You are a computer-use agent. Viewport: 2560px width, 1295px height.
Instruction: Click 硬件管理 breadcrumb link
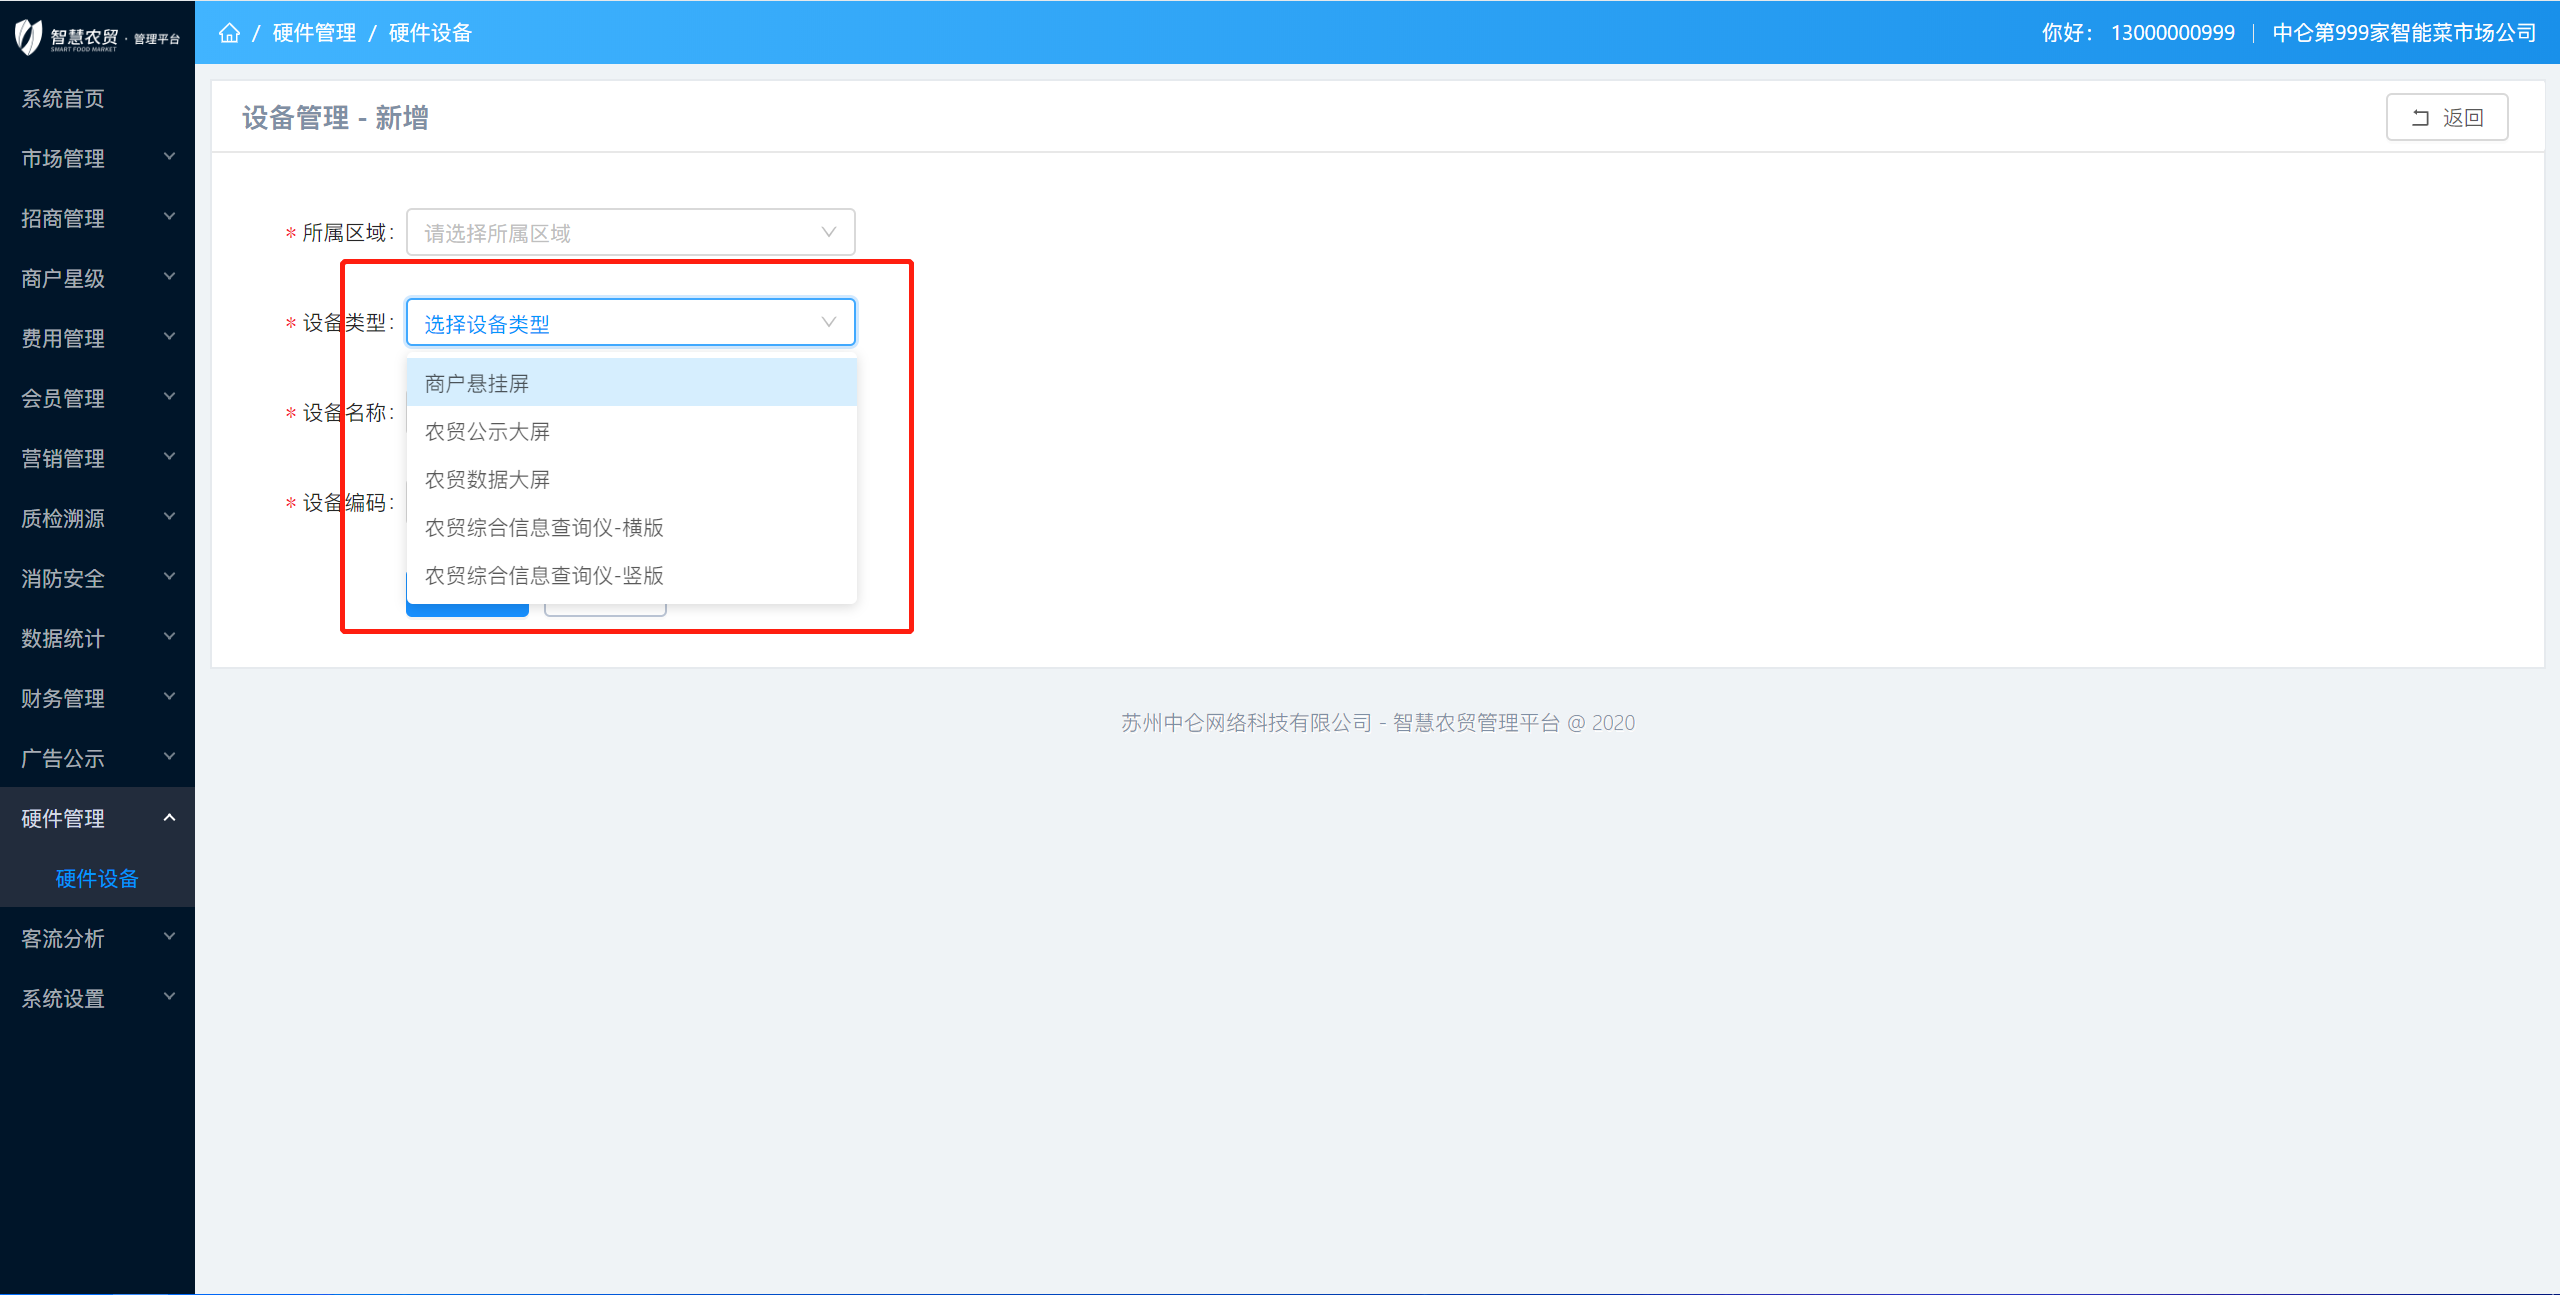pyautogui.click(x=314, y=33)
